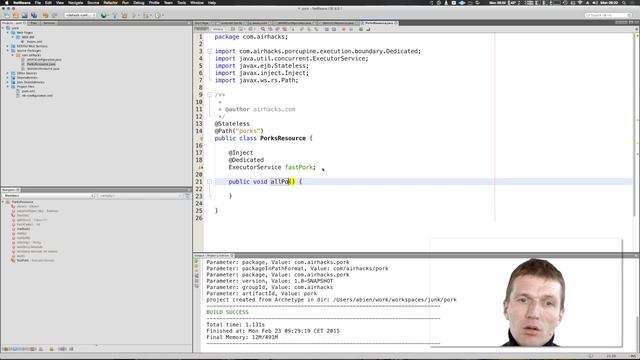Open the Members dropdown in Navigator
Image resolution: width=640 pixels, height=360 pixels.
point(48,196)
